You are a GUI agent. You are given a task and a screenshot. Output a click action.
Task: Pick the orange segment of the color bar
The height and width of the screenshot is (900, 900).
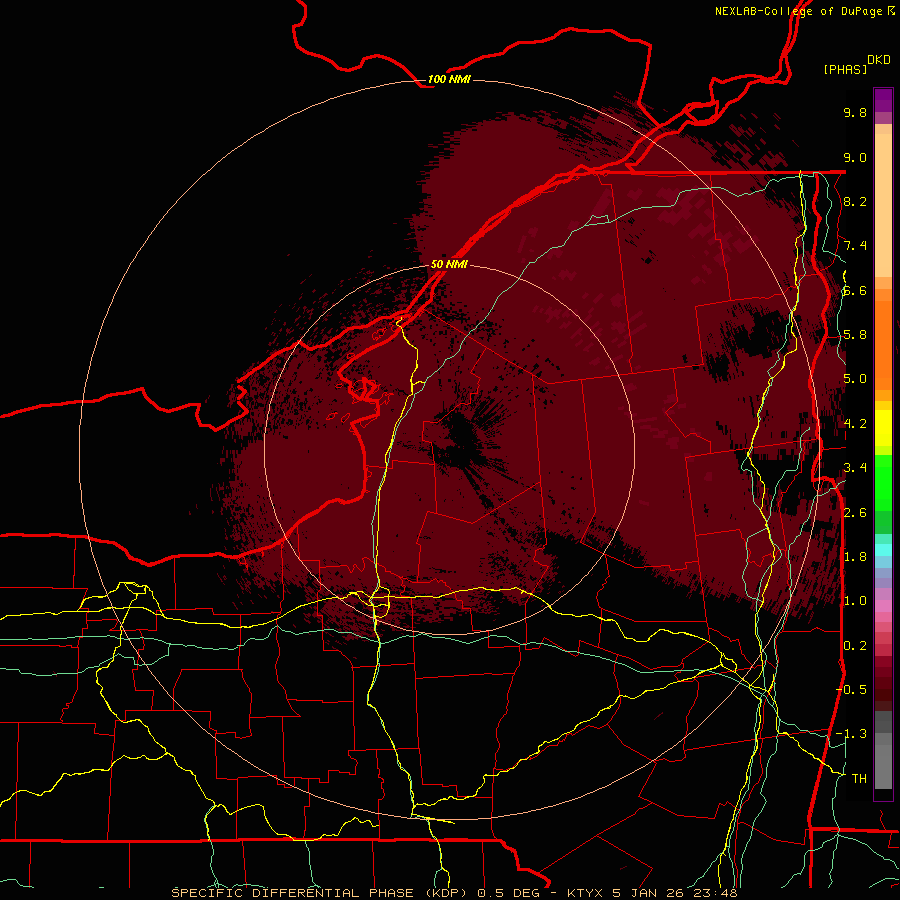pos(883,346)
